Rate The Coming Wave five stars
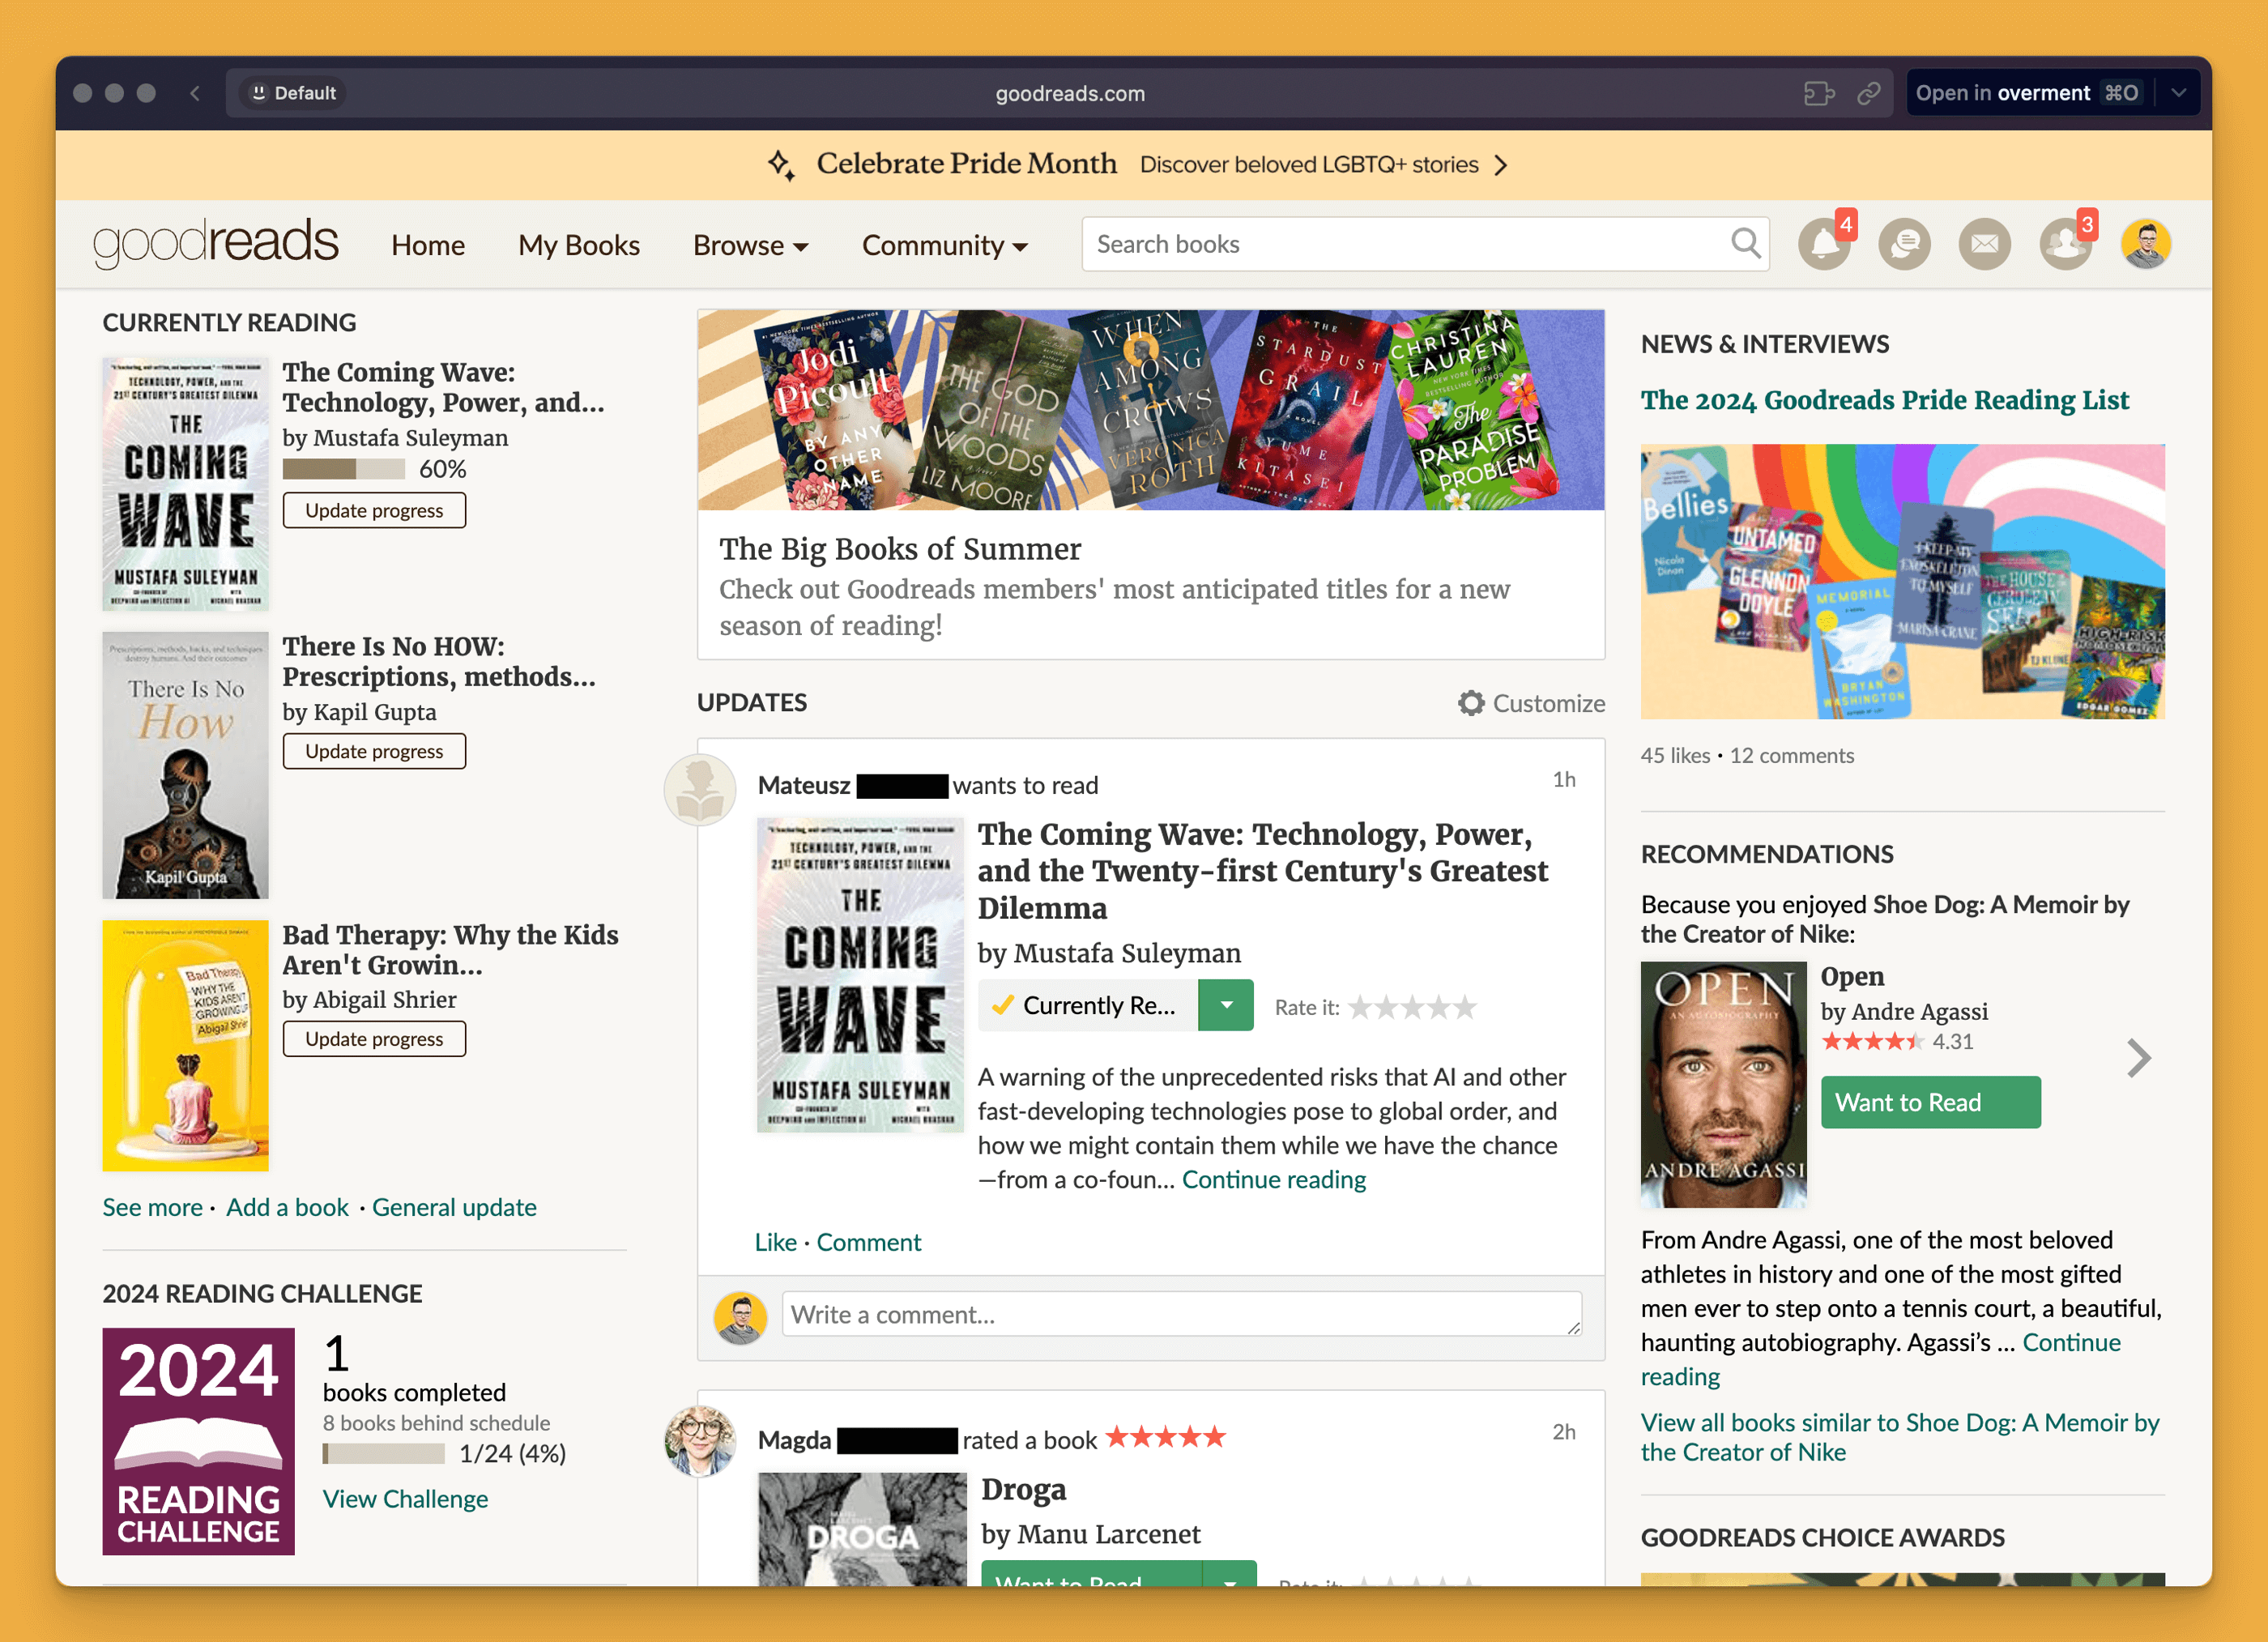 [x=1465, y=1007]
